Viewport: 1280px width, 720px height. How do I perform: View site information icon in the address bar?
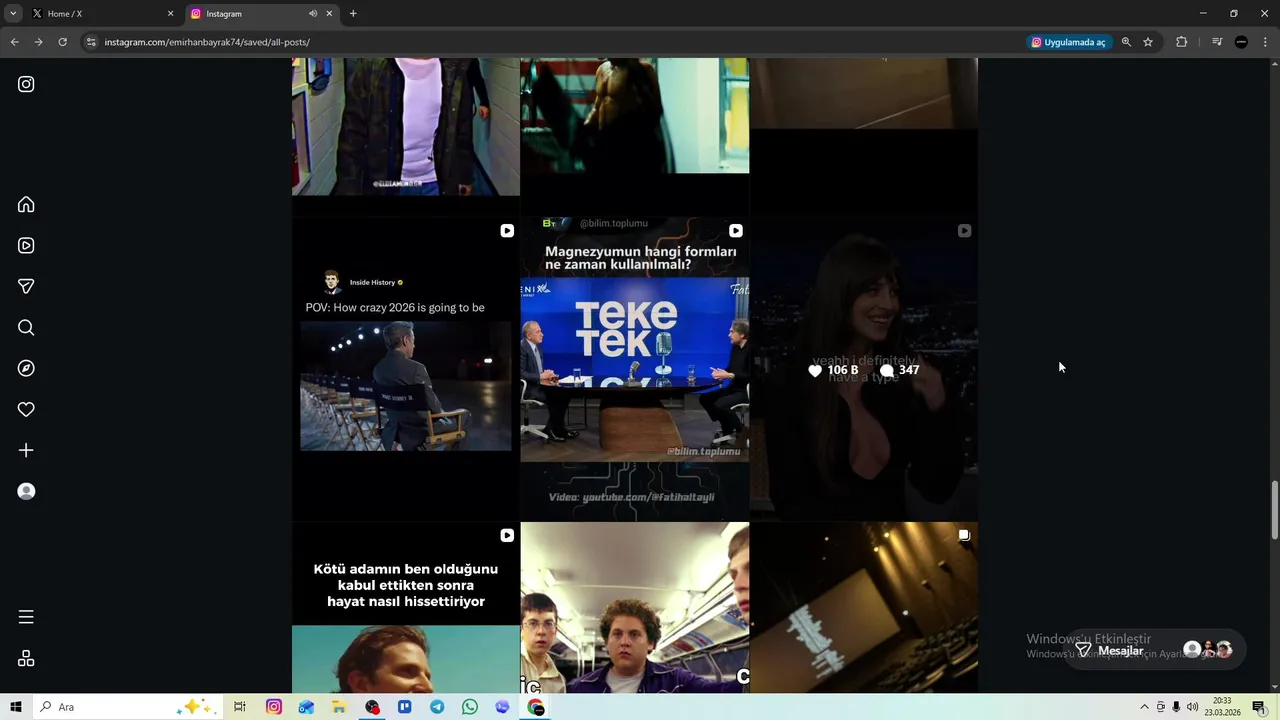91,42
